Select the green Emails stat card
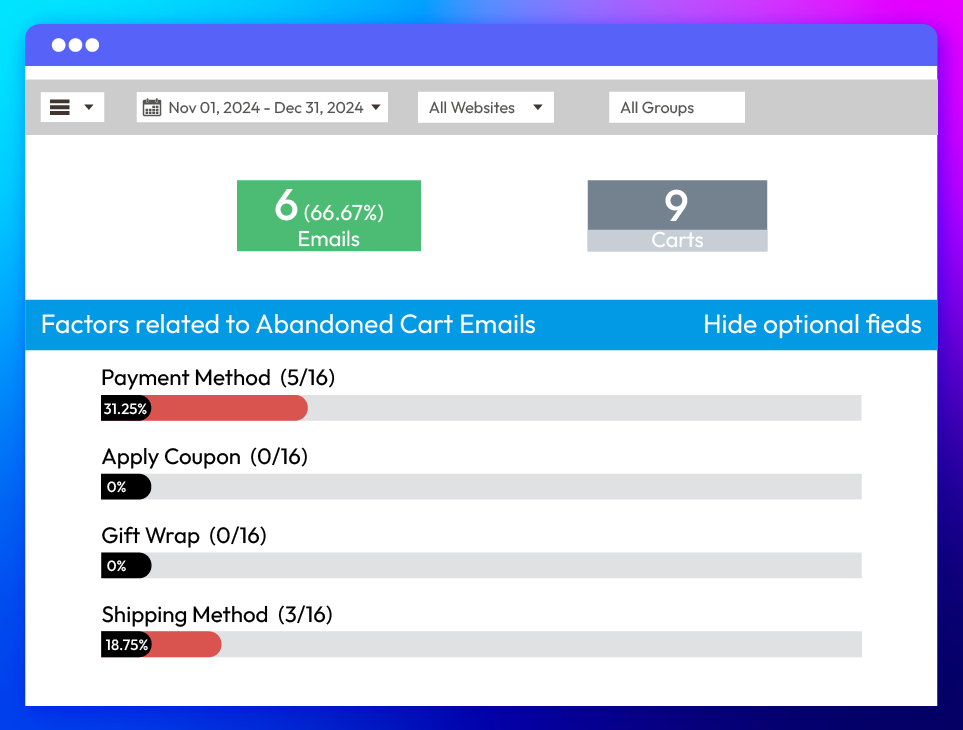This screenshot has height=730, width=963. (x=329, y=216)
